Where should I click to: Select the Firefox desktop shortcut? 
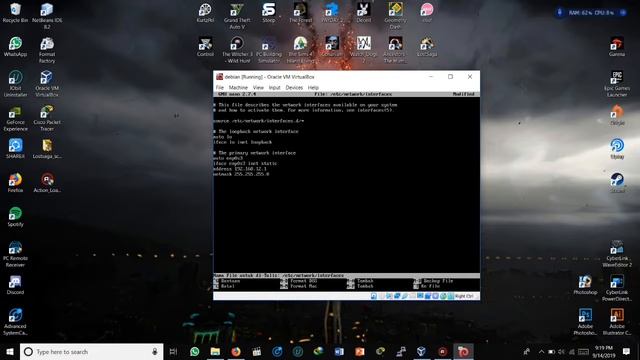tap(15, 182)
